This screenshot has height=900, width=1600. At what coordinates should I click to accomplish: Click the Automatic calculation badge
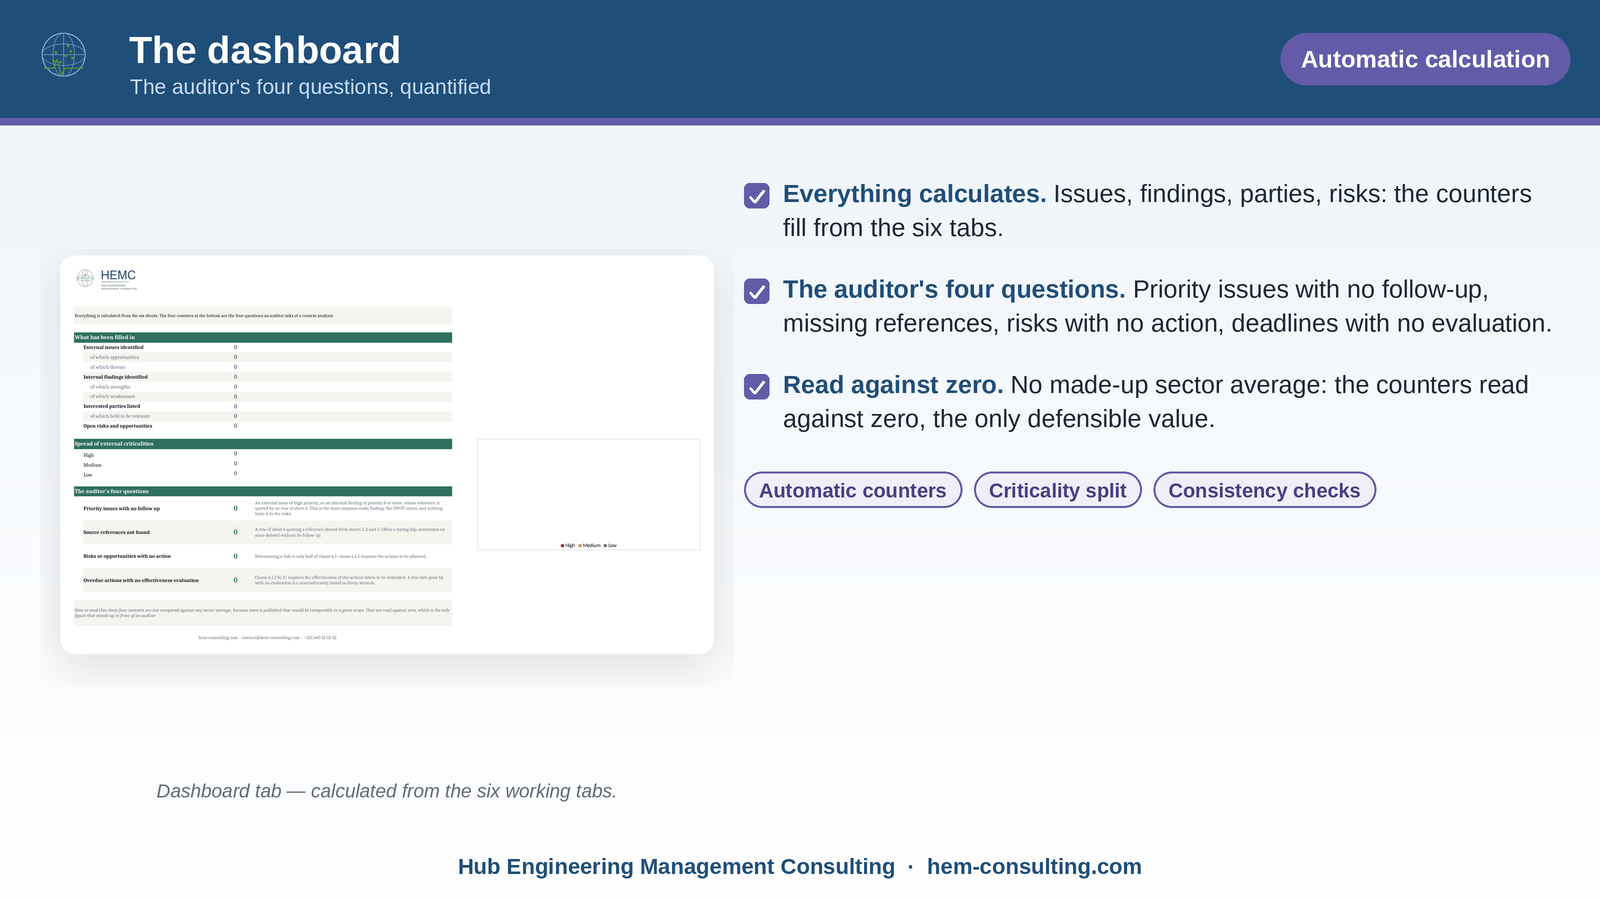1425,59
